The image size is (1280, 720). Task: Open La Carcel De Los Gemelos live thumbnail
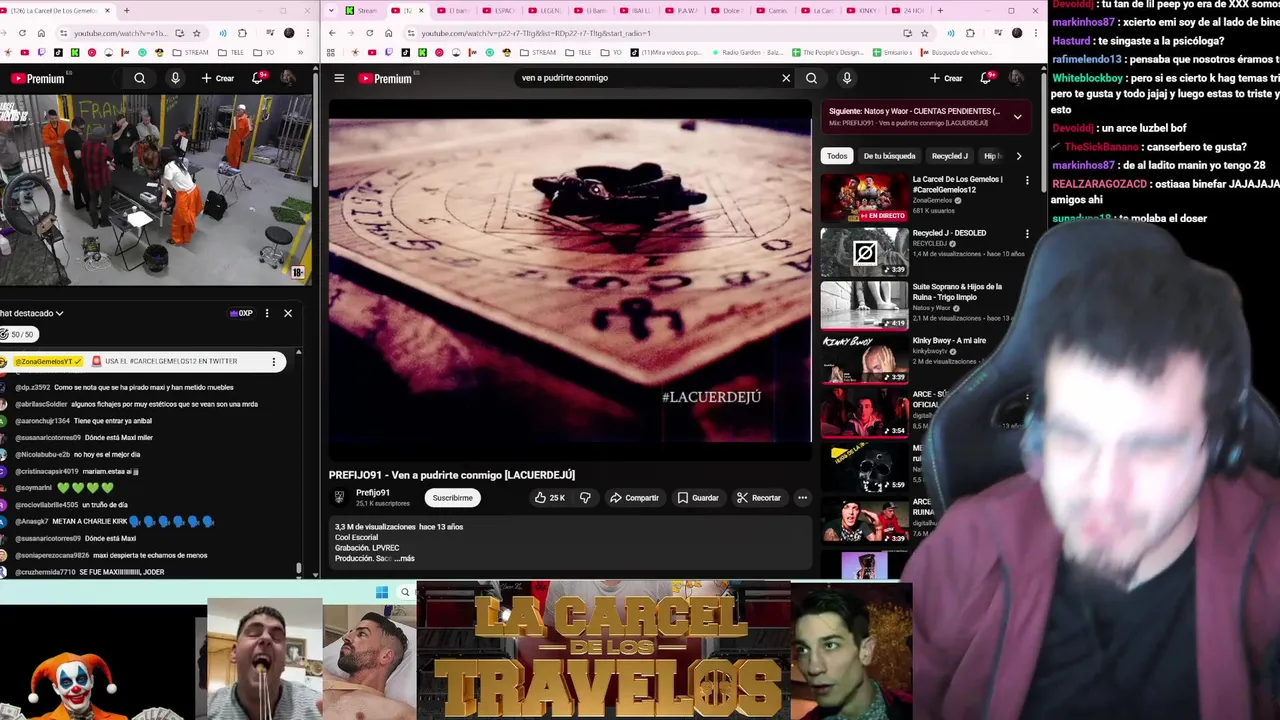864,198
